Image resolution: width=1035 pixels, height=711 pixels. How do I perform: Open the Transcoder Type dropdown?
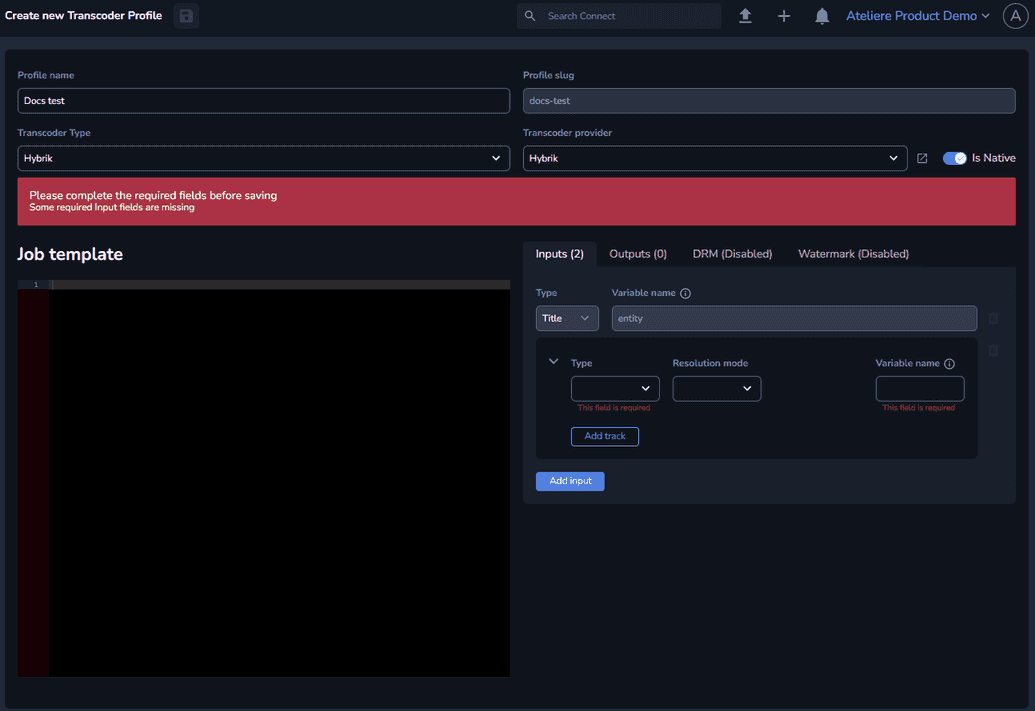coord(263,158)
